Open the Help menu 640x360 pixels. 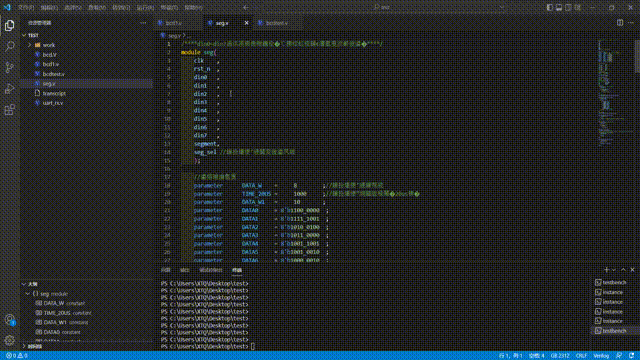pos(193,7)
